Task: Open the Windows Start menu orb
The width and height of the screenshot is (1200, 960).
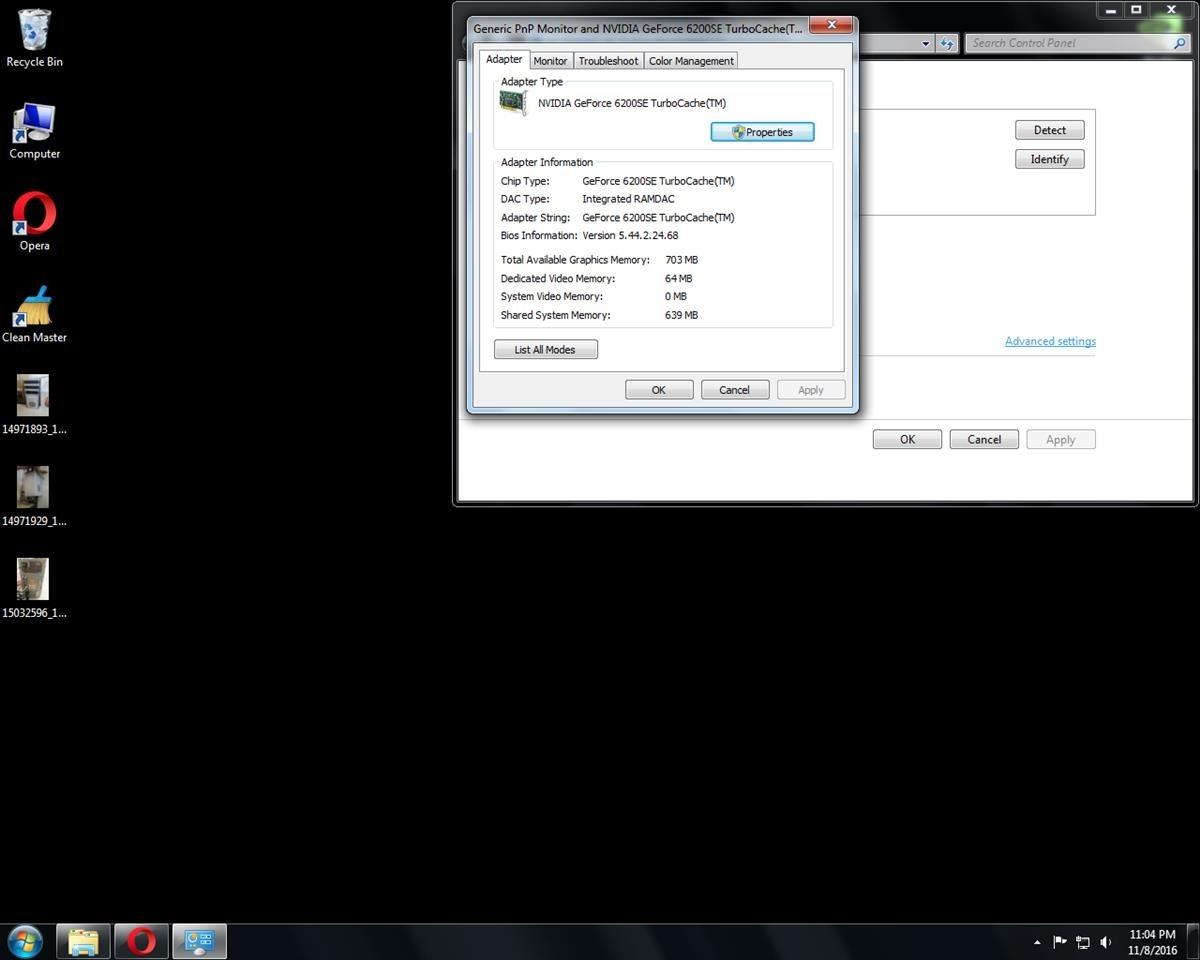Action: [25, 941]
